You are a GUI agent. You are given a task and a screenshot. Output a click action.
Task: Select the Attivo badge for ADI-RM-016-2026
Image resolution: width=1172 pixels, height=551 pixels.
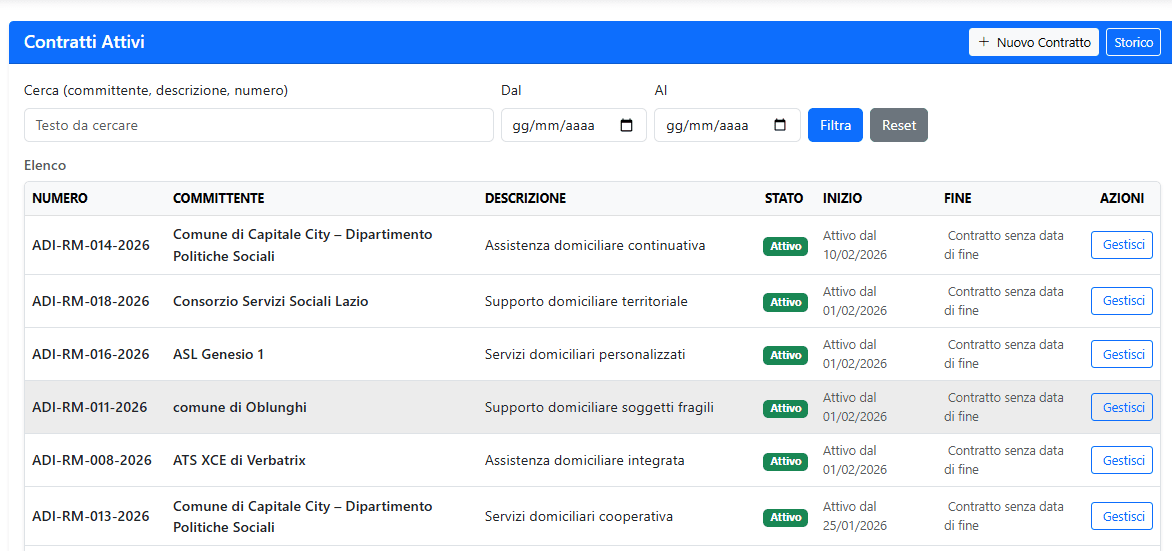point(785,355)
